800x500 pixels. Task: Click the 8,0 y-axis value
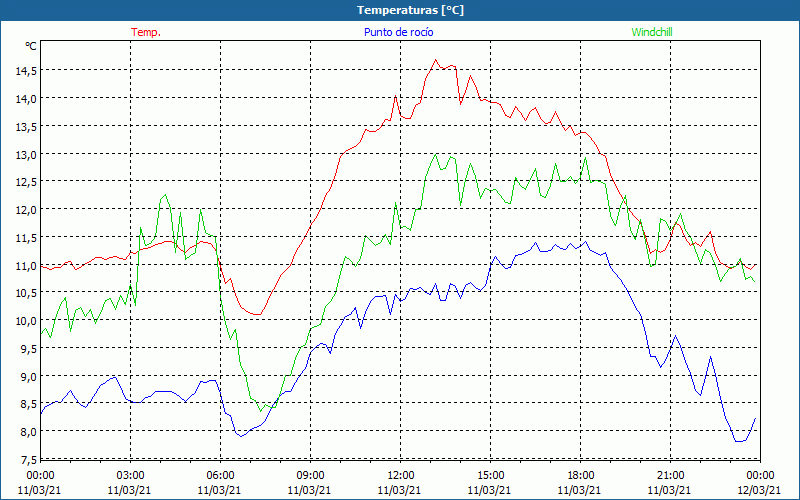(28, 432)
